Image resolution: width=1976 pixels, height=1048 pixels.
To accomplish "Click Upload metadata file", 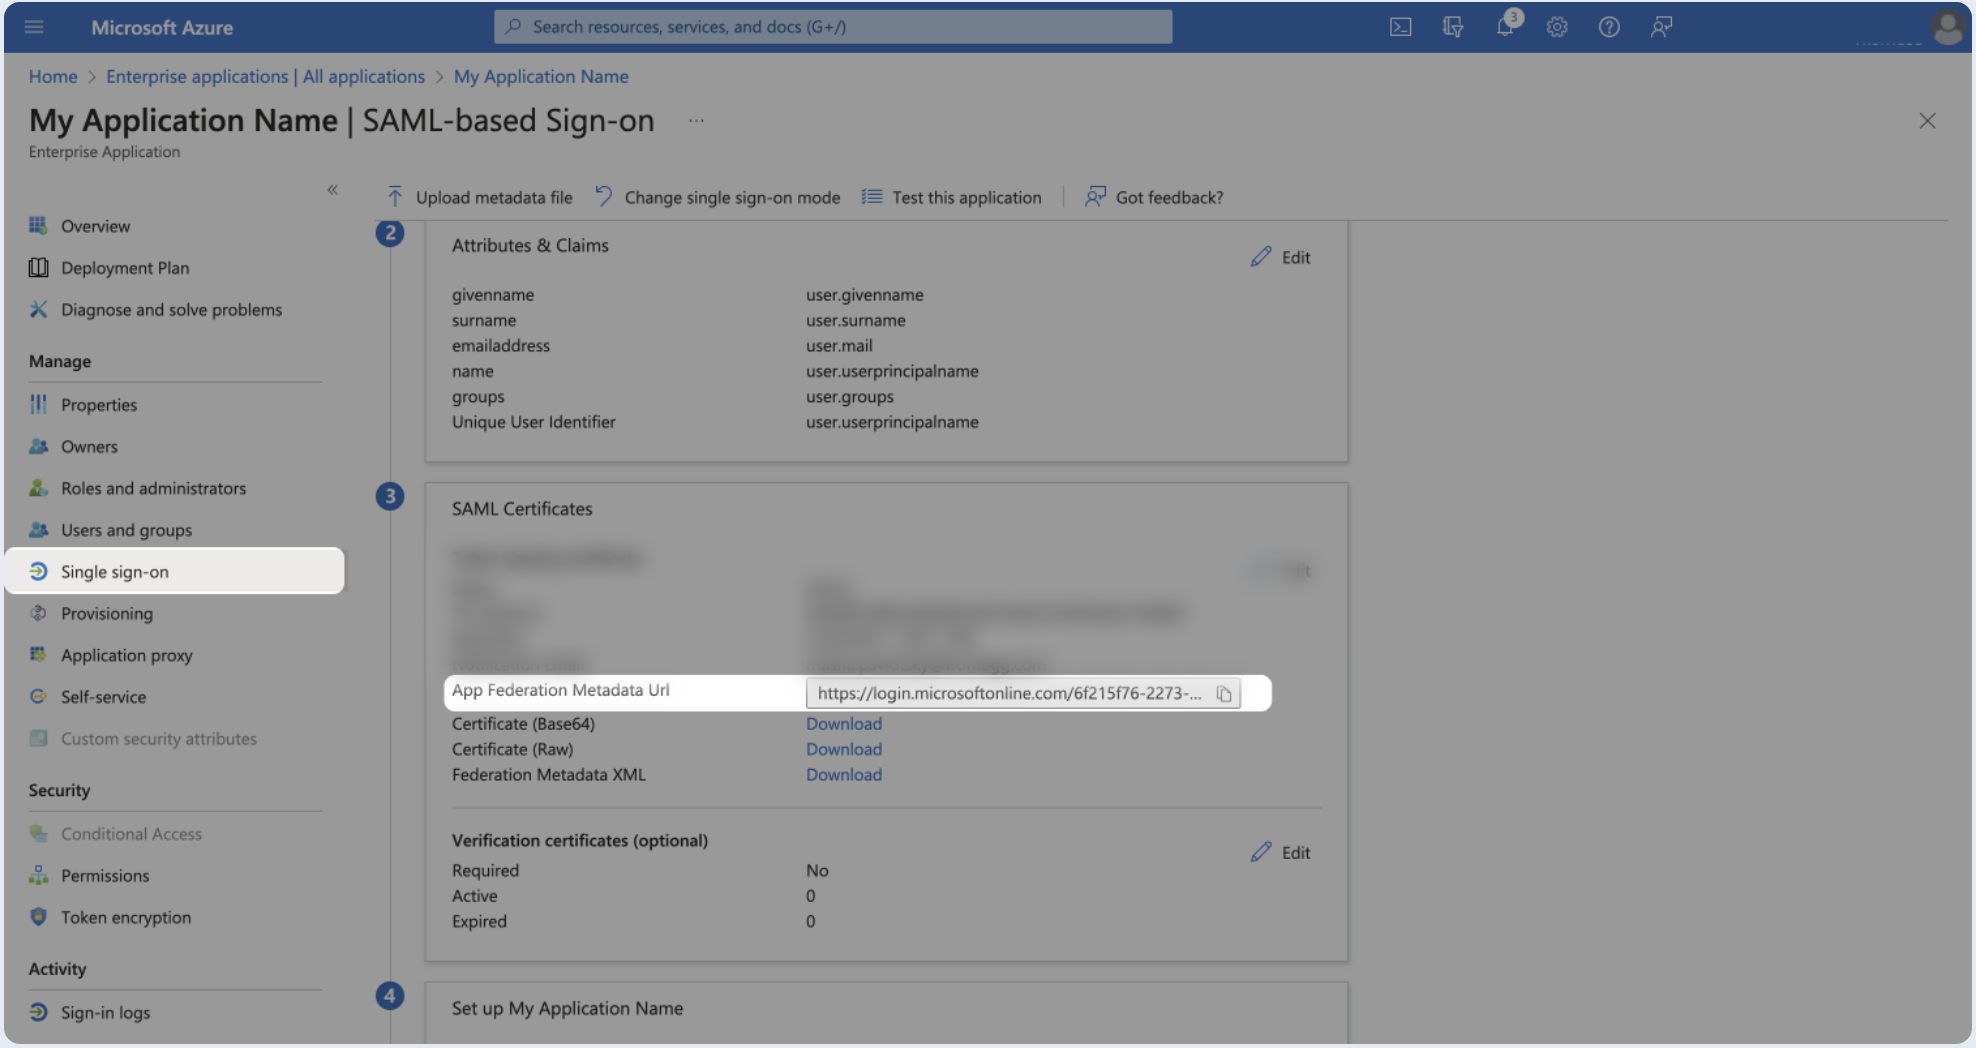I will pos(480,198).
